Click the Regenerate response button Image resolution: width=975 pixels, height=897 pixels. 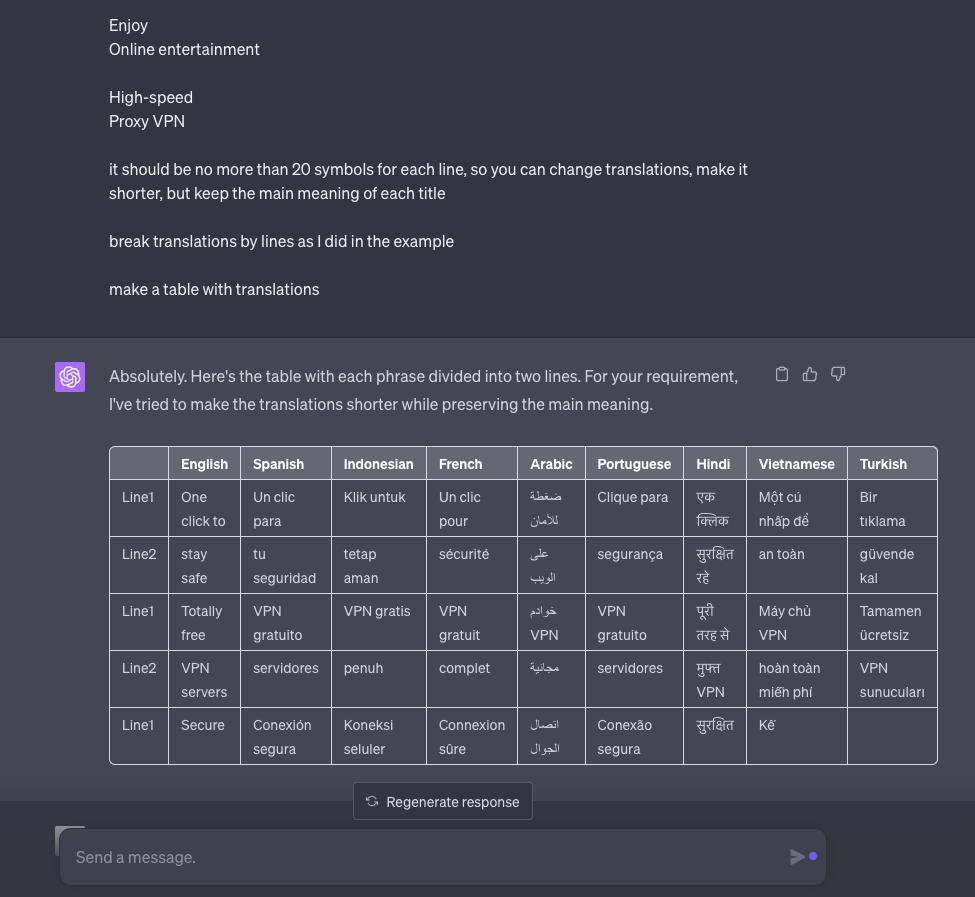tap(443, 801)
